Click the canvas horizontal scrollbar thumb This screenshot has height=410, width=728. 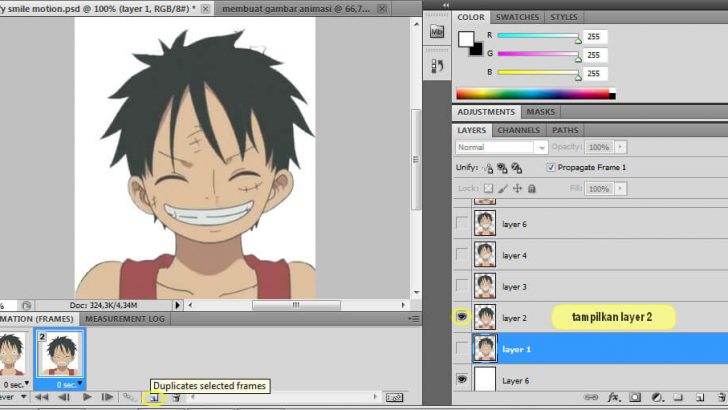pyautogui.click(x=296, y=305)
